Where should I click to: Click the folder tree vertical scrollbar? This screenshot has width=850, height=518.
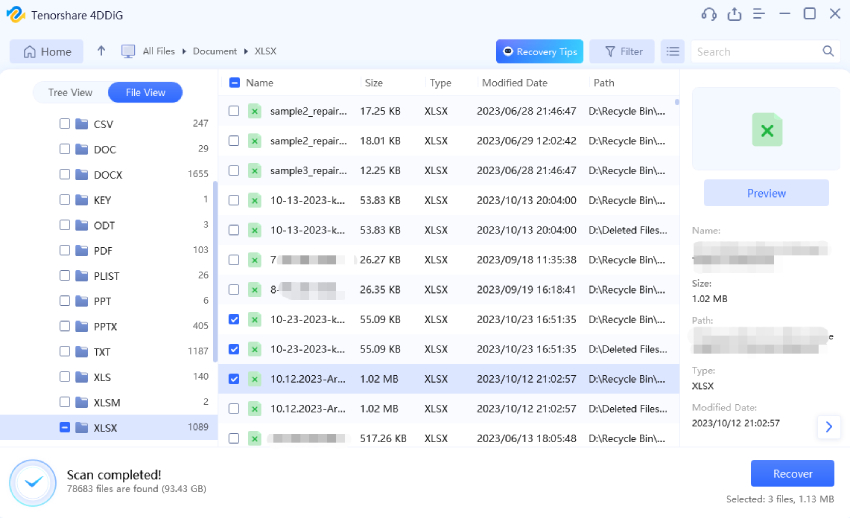point(215,271)
